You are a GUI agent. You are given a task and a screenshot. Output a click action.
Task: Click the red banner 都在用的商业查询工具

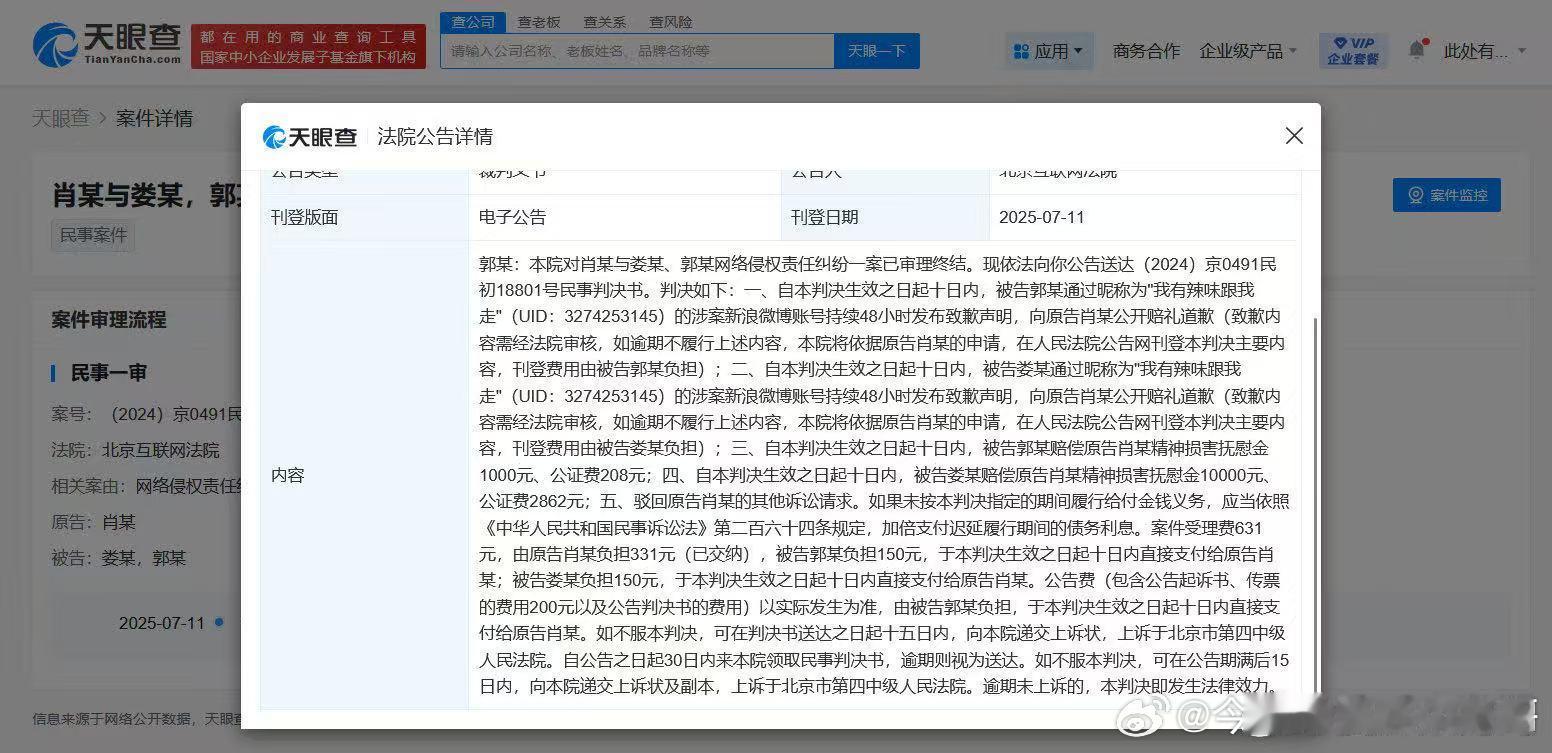pyautogui.click(x=308, y=46)
